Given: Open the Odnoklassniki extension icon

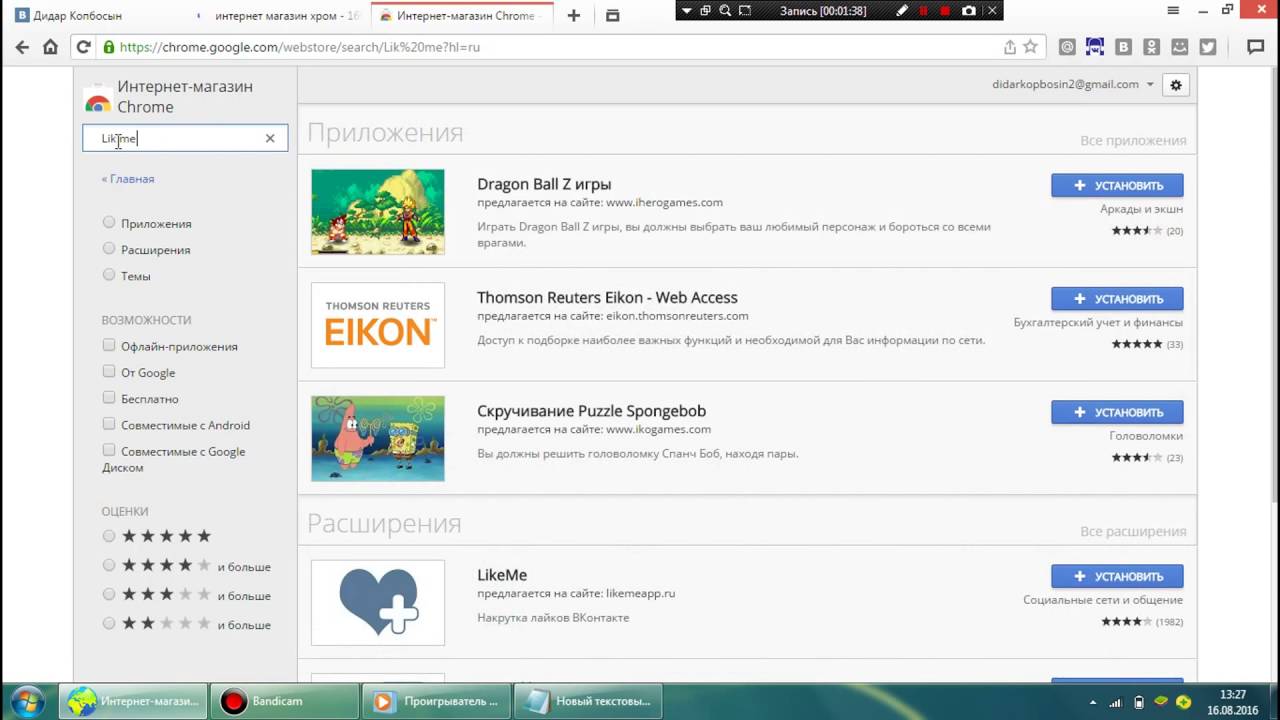Looking at the screenshot, I should 1152,47.
